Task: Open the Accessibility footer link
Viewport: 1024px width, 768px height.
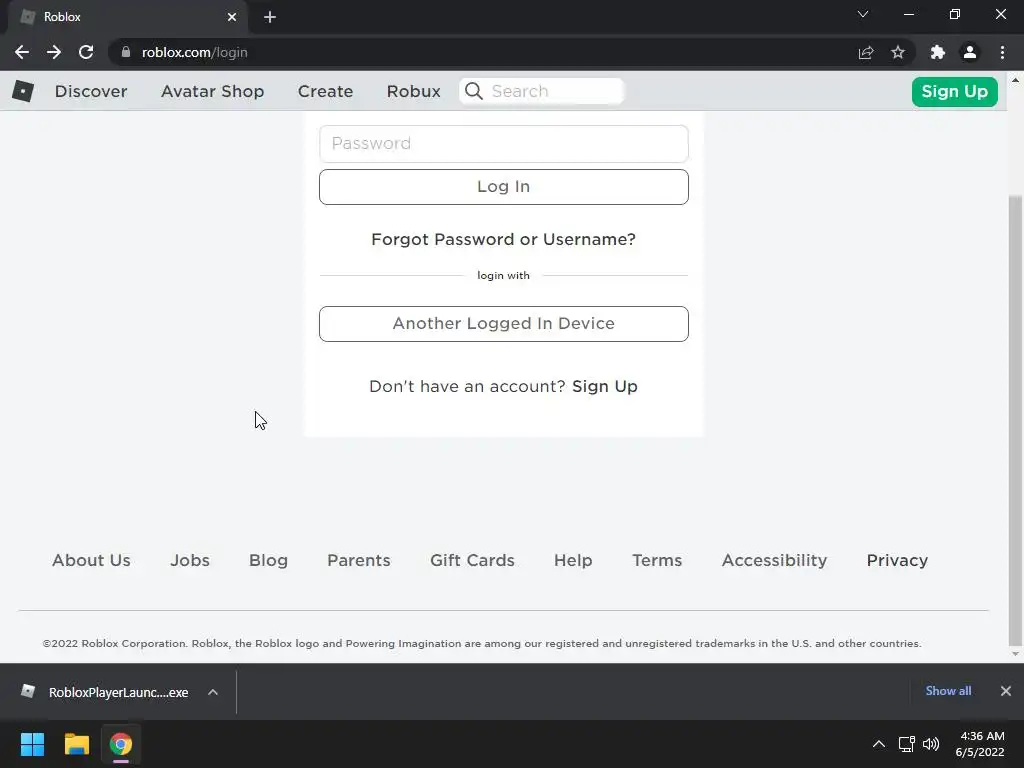Action: (775, 560)
